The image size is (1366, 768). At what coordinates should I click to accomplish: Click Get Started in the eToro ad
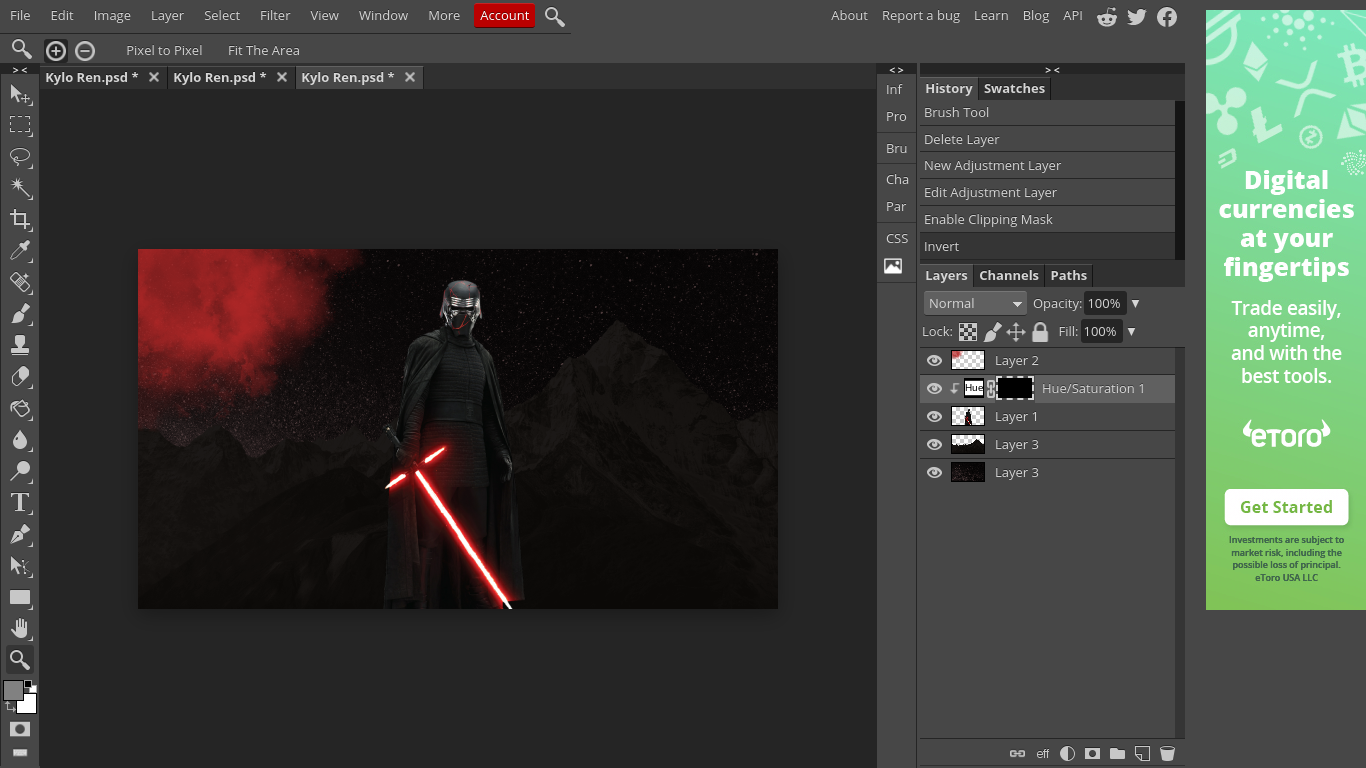pos(1286,507)
